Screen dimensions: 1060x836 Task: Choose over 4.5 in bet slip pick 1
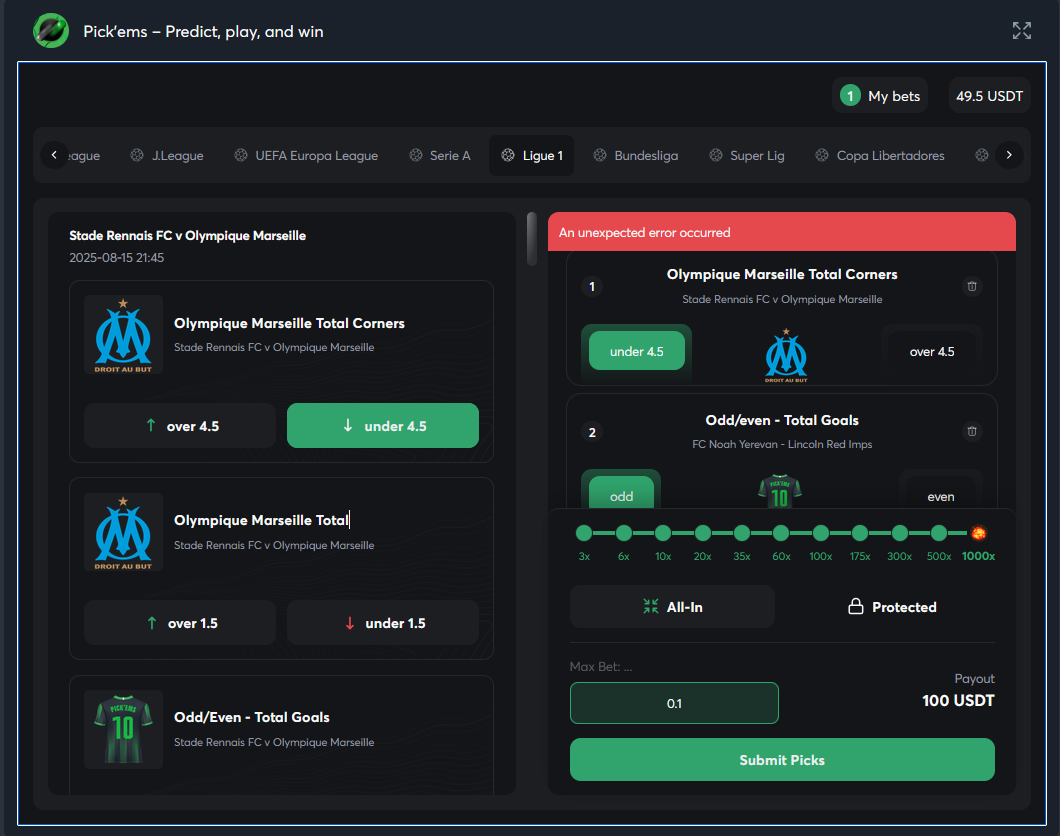click(x=932, y=351)
